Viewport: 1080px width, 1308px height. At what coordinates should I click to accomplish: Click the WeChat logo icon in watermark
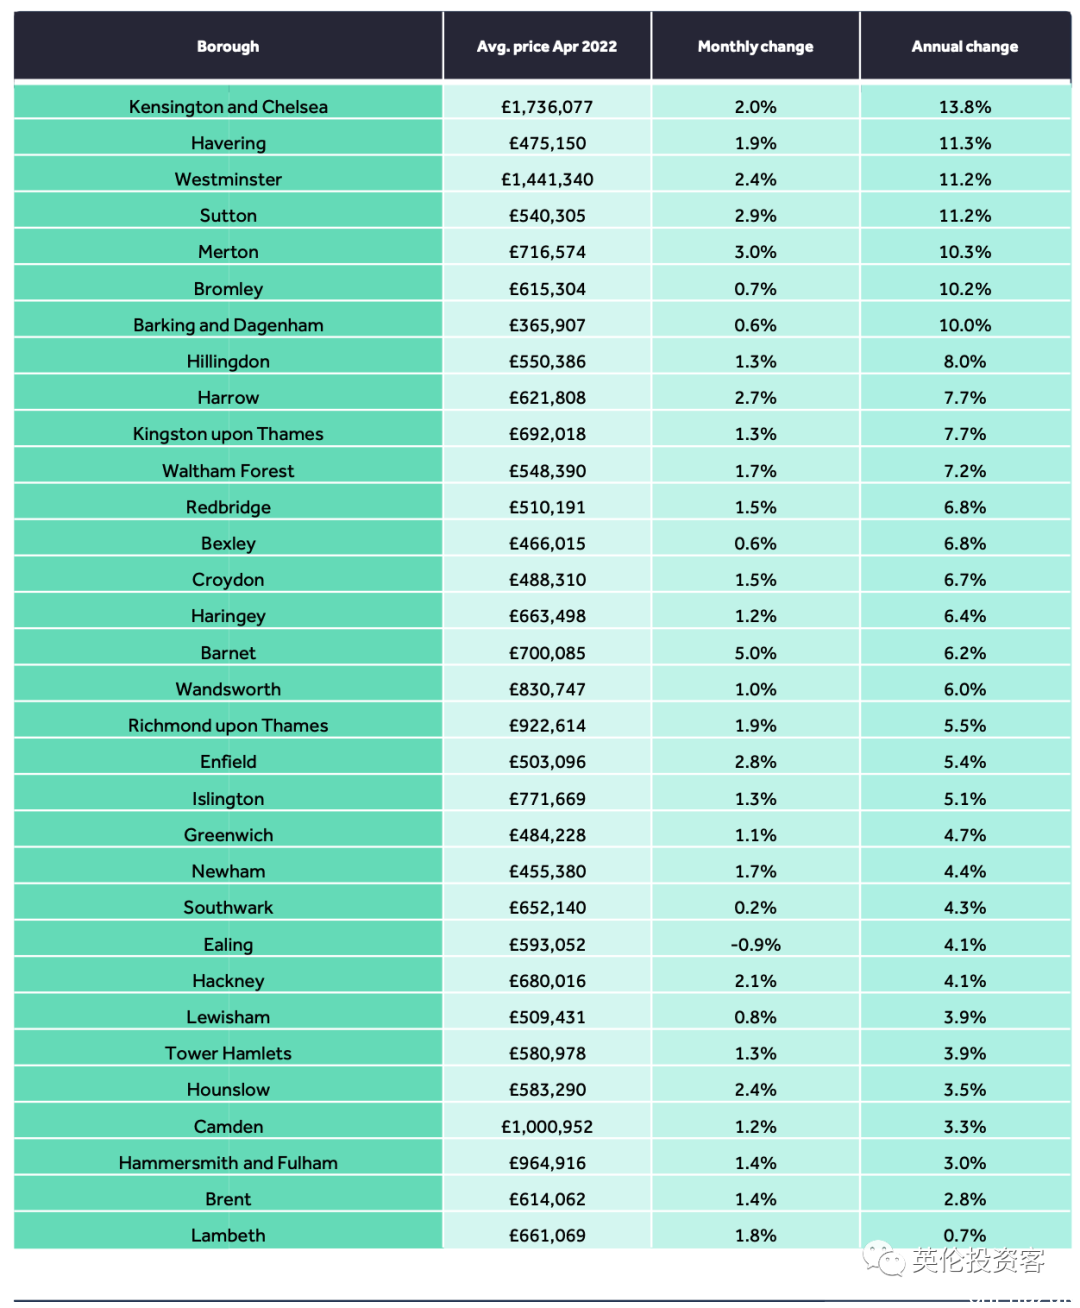coord(884,1259)
